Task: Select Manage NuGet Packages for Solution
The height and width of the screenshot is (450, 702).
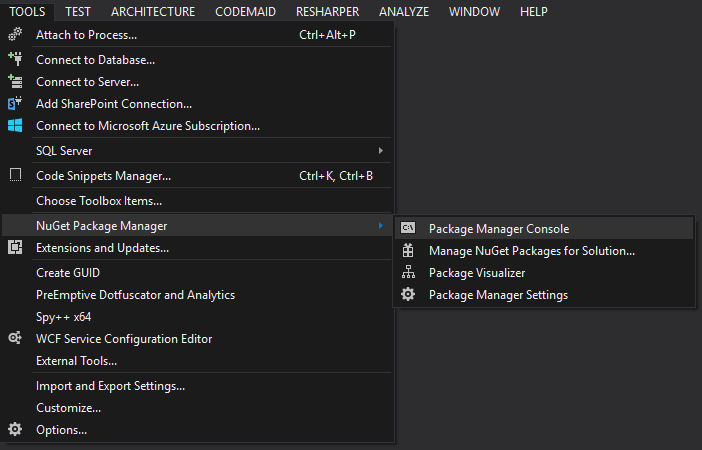Action: [531, 250]
